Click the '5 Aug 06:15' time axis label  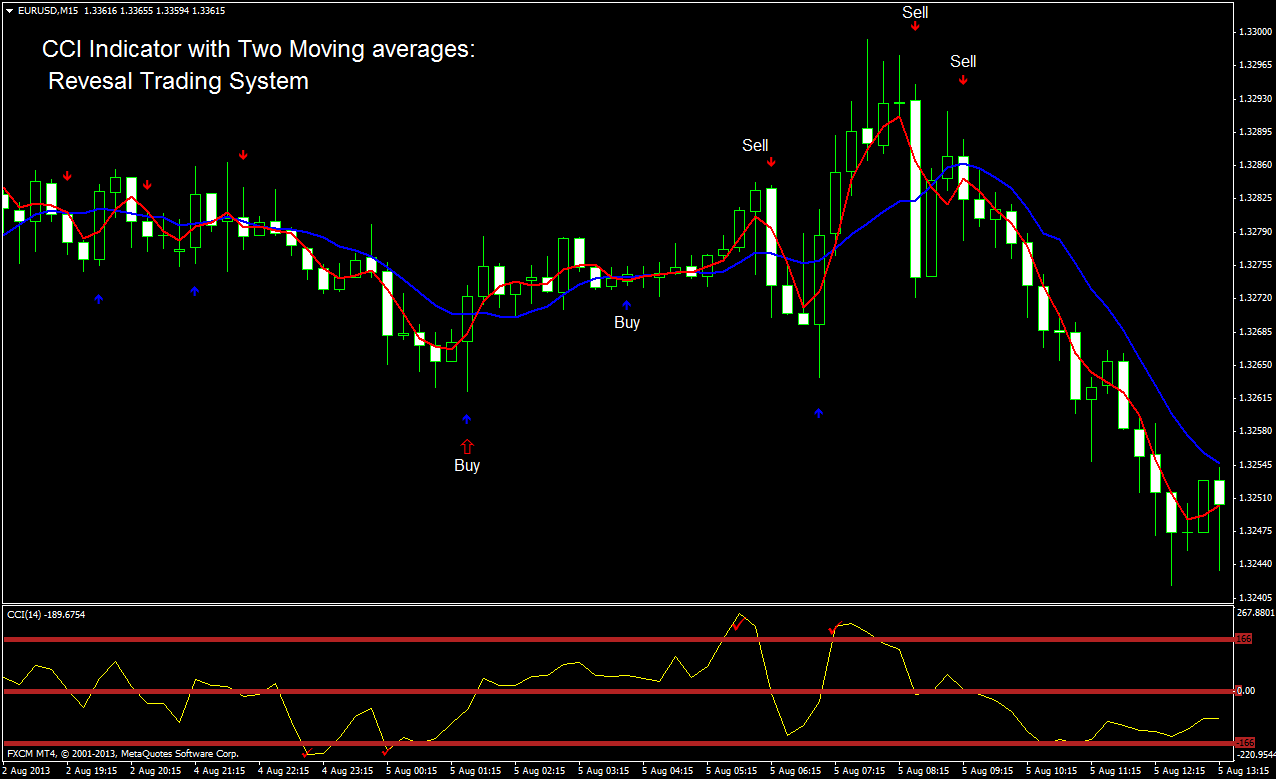pyautogui.click(x=797, y=772)
